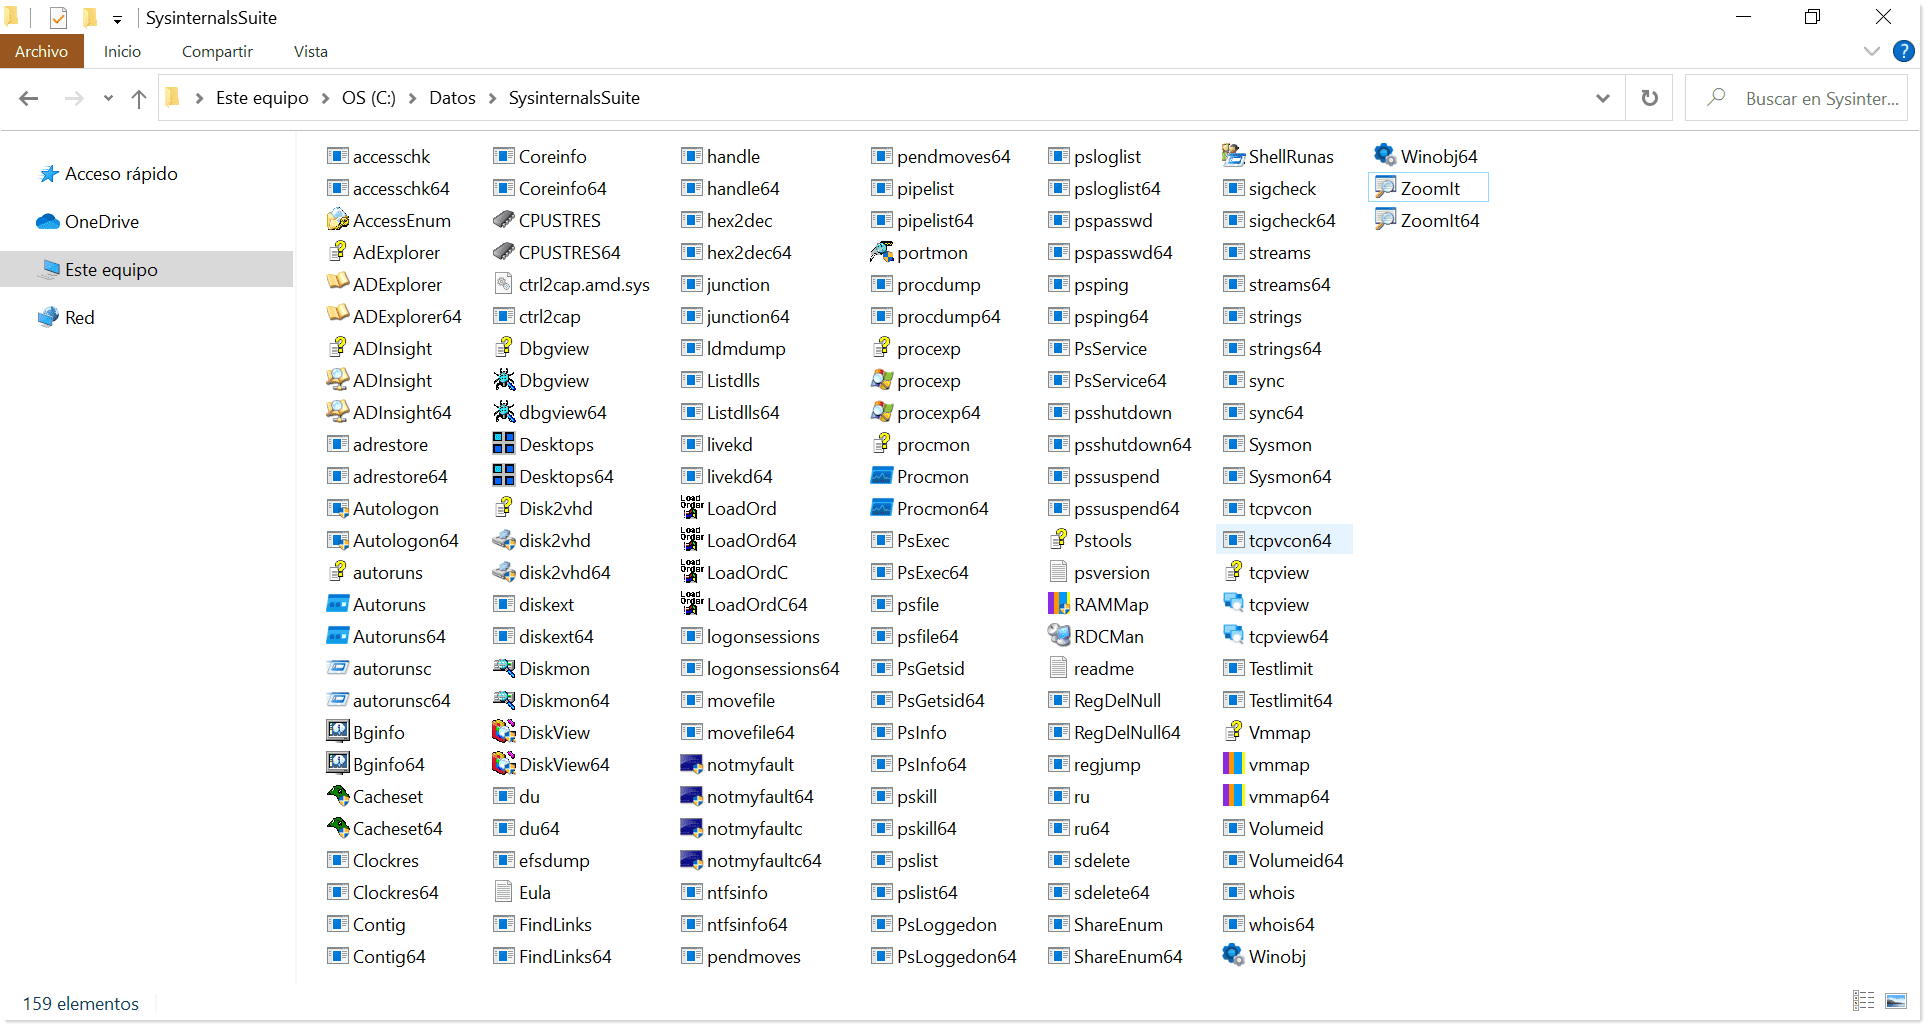Image resolution: width=1928 pixels, height=1028 pixels.
Task: Navigate to Este equipo in address bar
Action: coord(262,98)
